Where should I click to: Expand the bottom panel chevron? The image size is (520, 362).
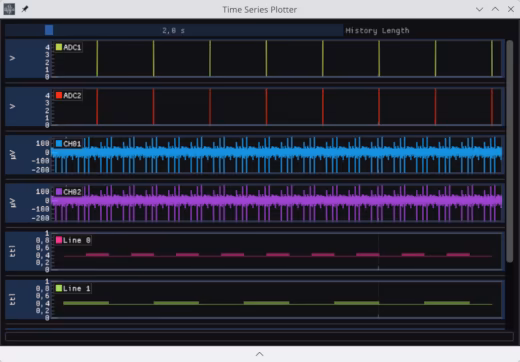pos(260,354)
